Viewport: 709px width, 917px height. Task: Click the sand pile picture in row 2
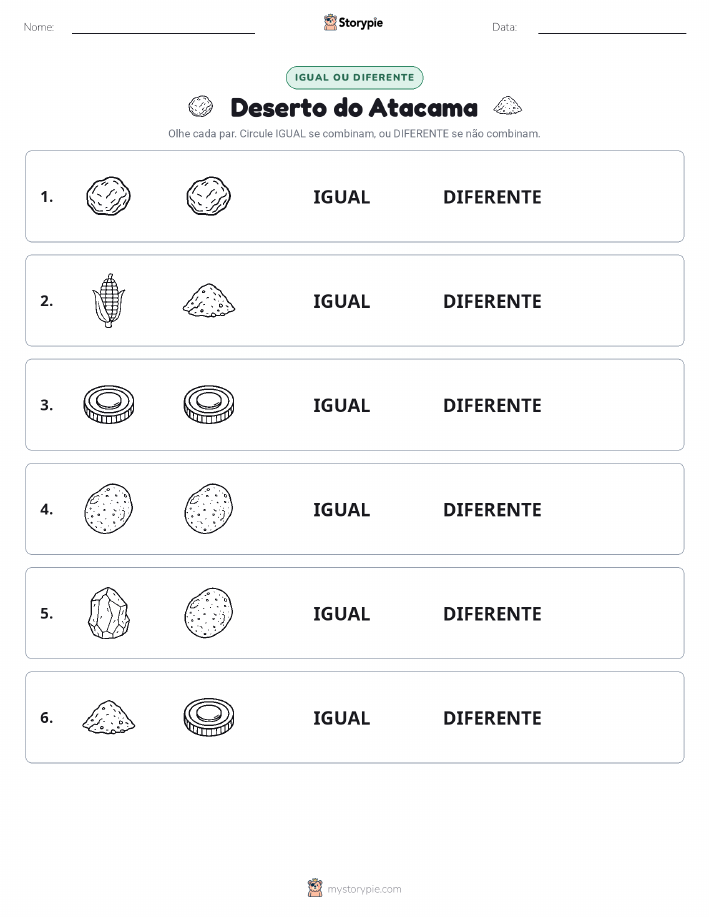coord(209,301)
